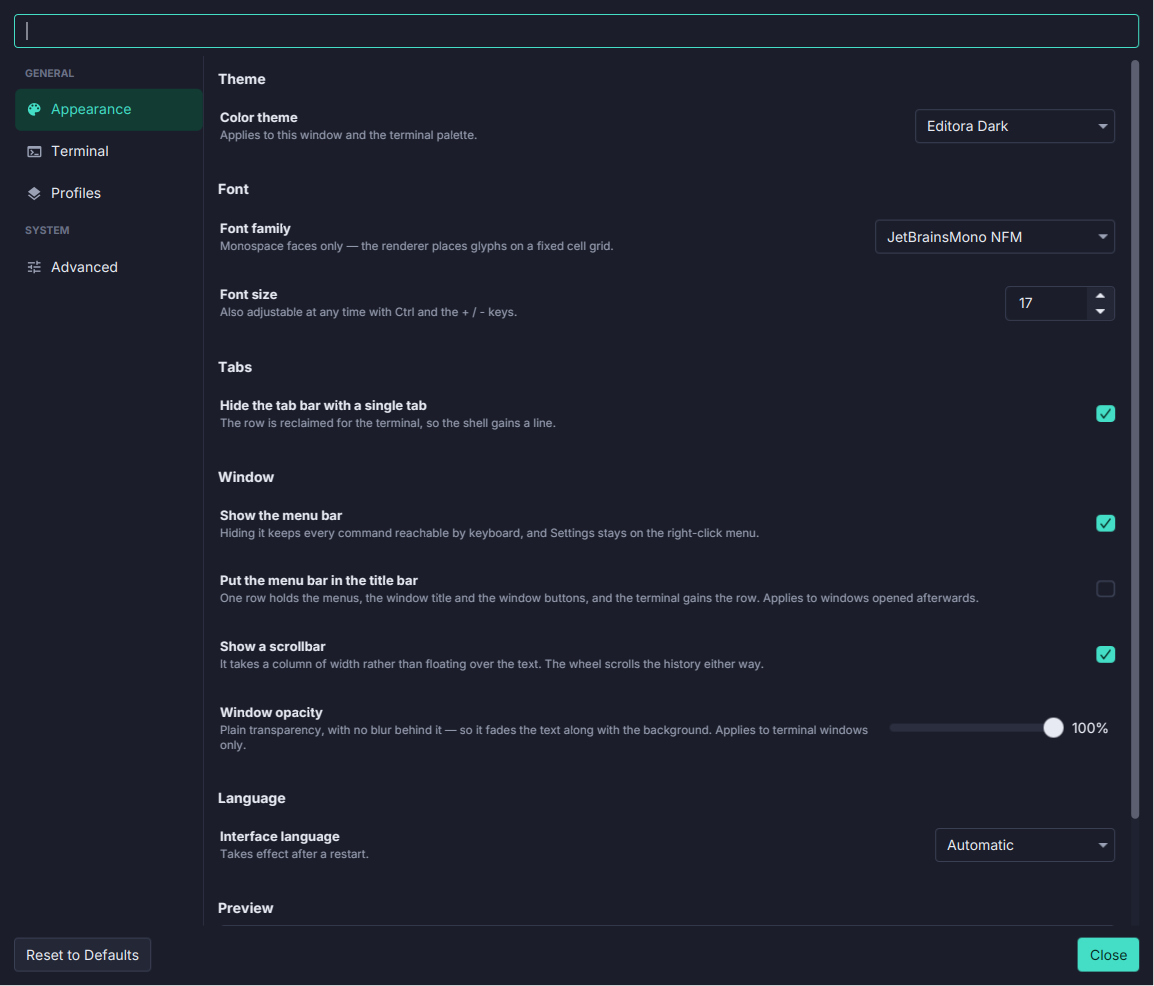Screen dimensions: 1154x986
Task: Open the Font family dropdown
Action: [x=994, y=237]
